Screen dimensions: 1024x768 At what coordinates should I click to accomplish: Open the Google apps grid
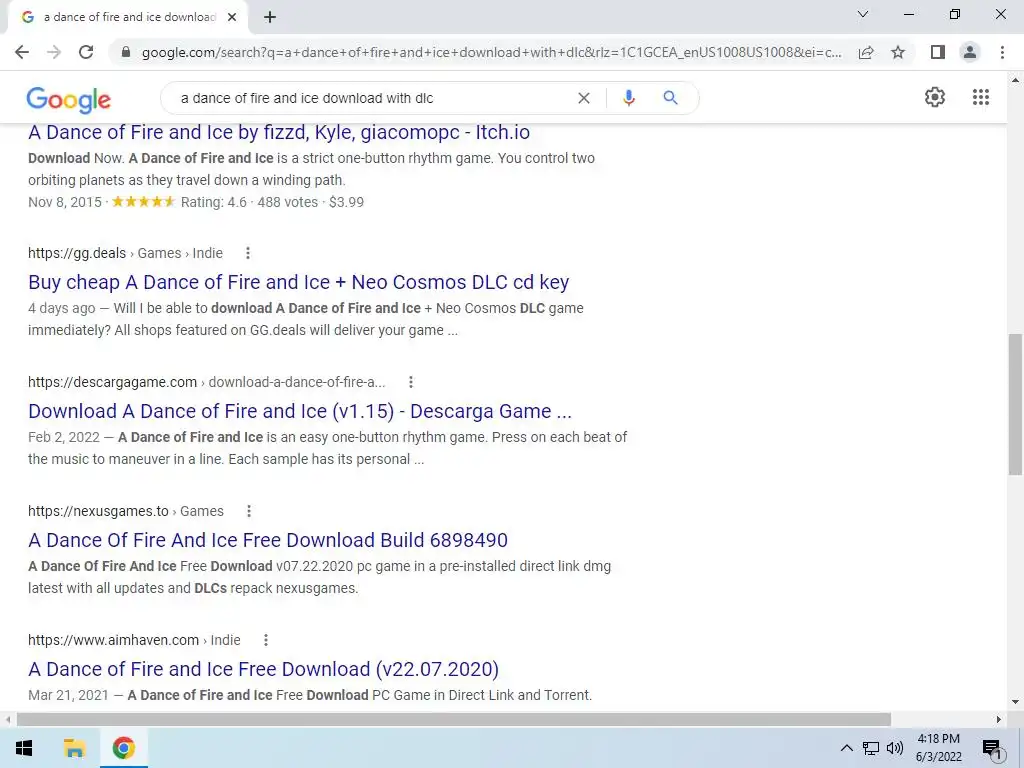(x=980, y=97)
